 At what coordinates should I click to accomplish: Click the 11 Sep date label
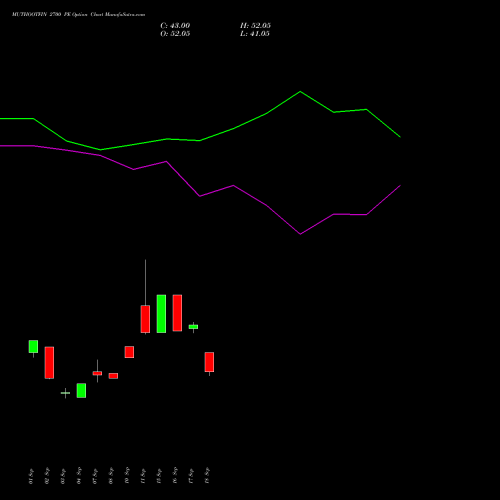[x=143, y=476]
